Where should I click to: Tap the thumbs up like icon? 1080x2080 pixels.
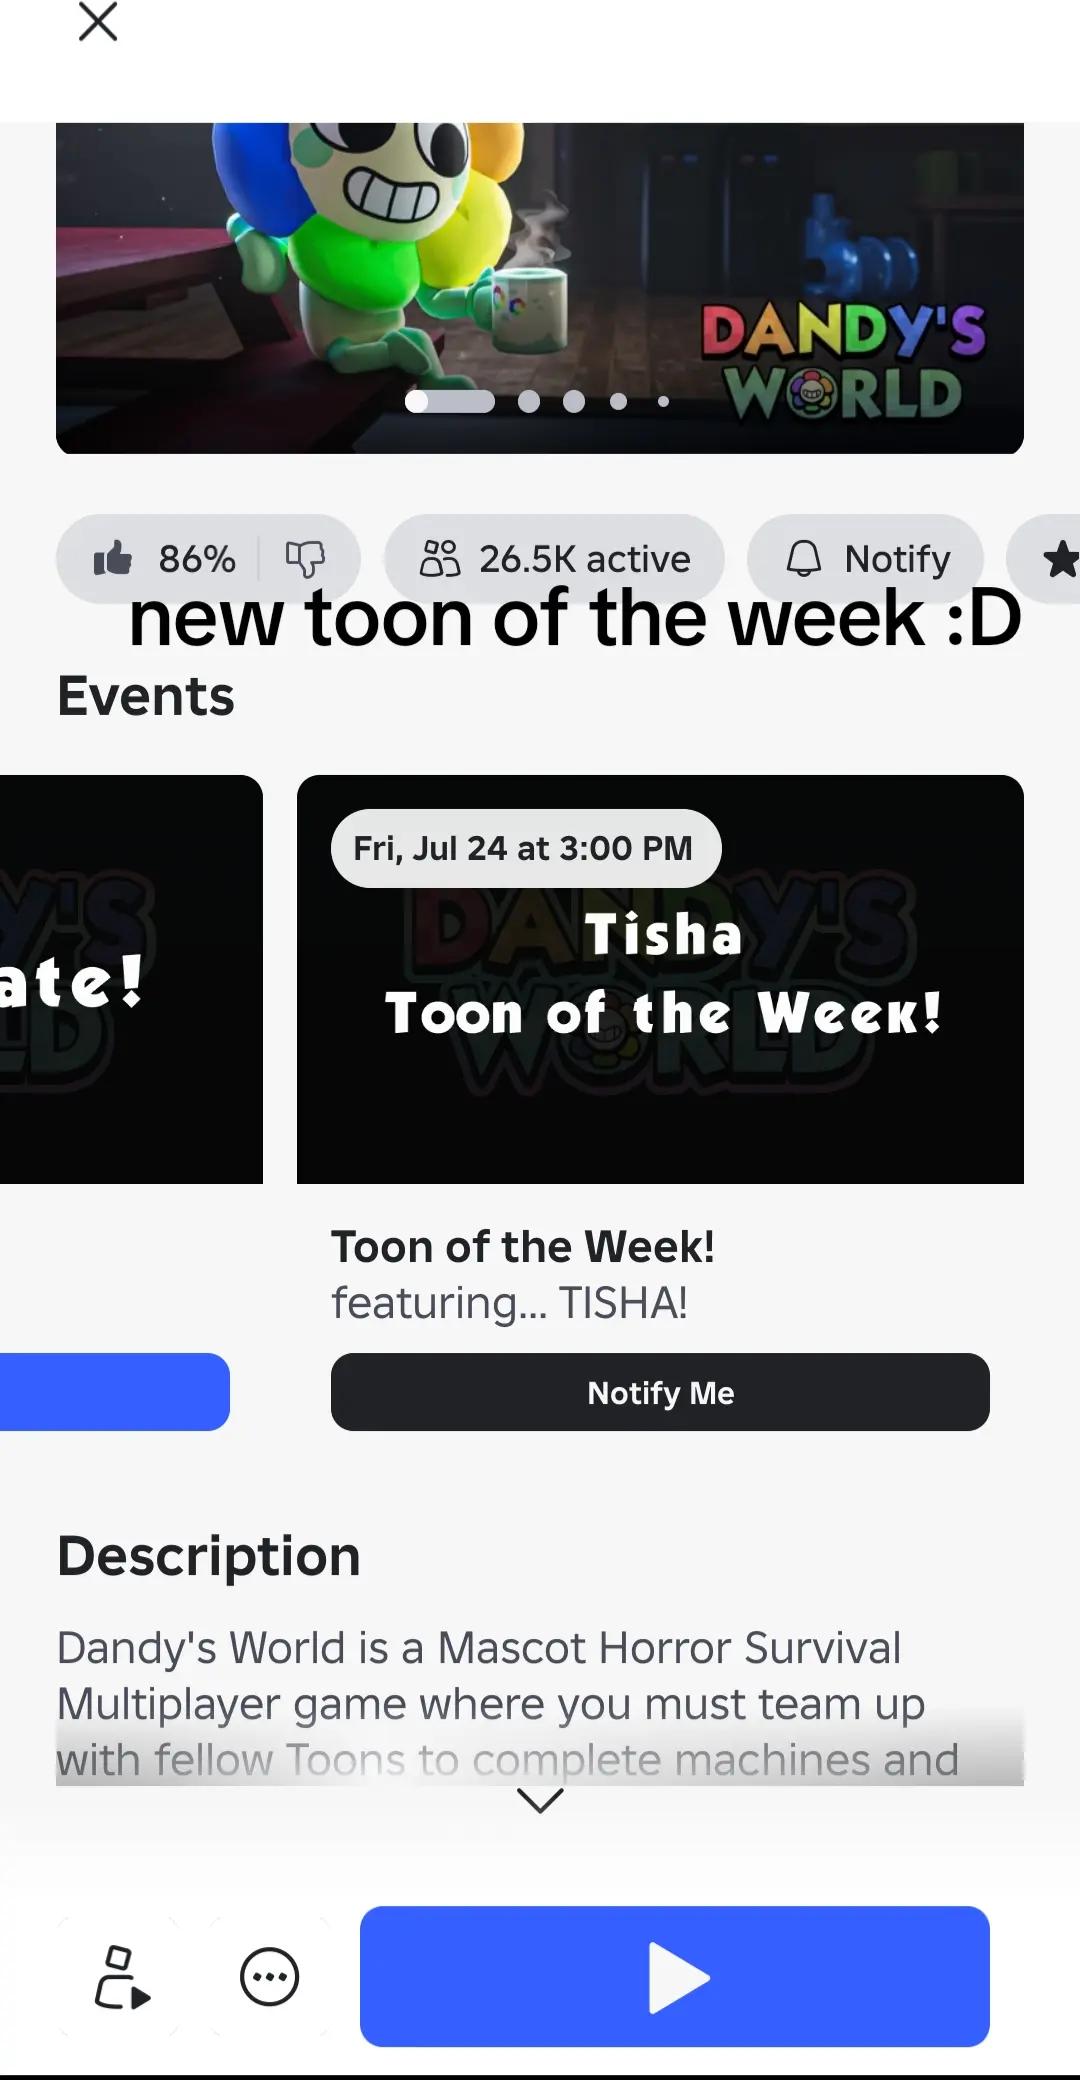tap(113, 558)
